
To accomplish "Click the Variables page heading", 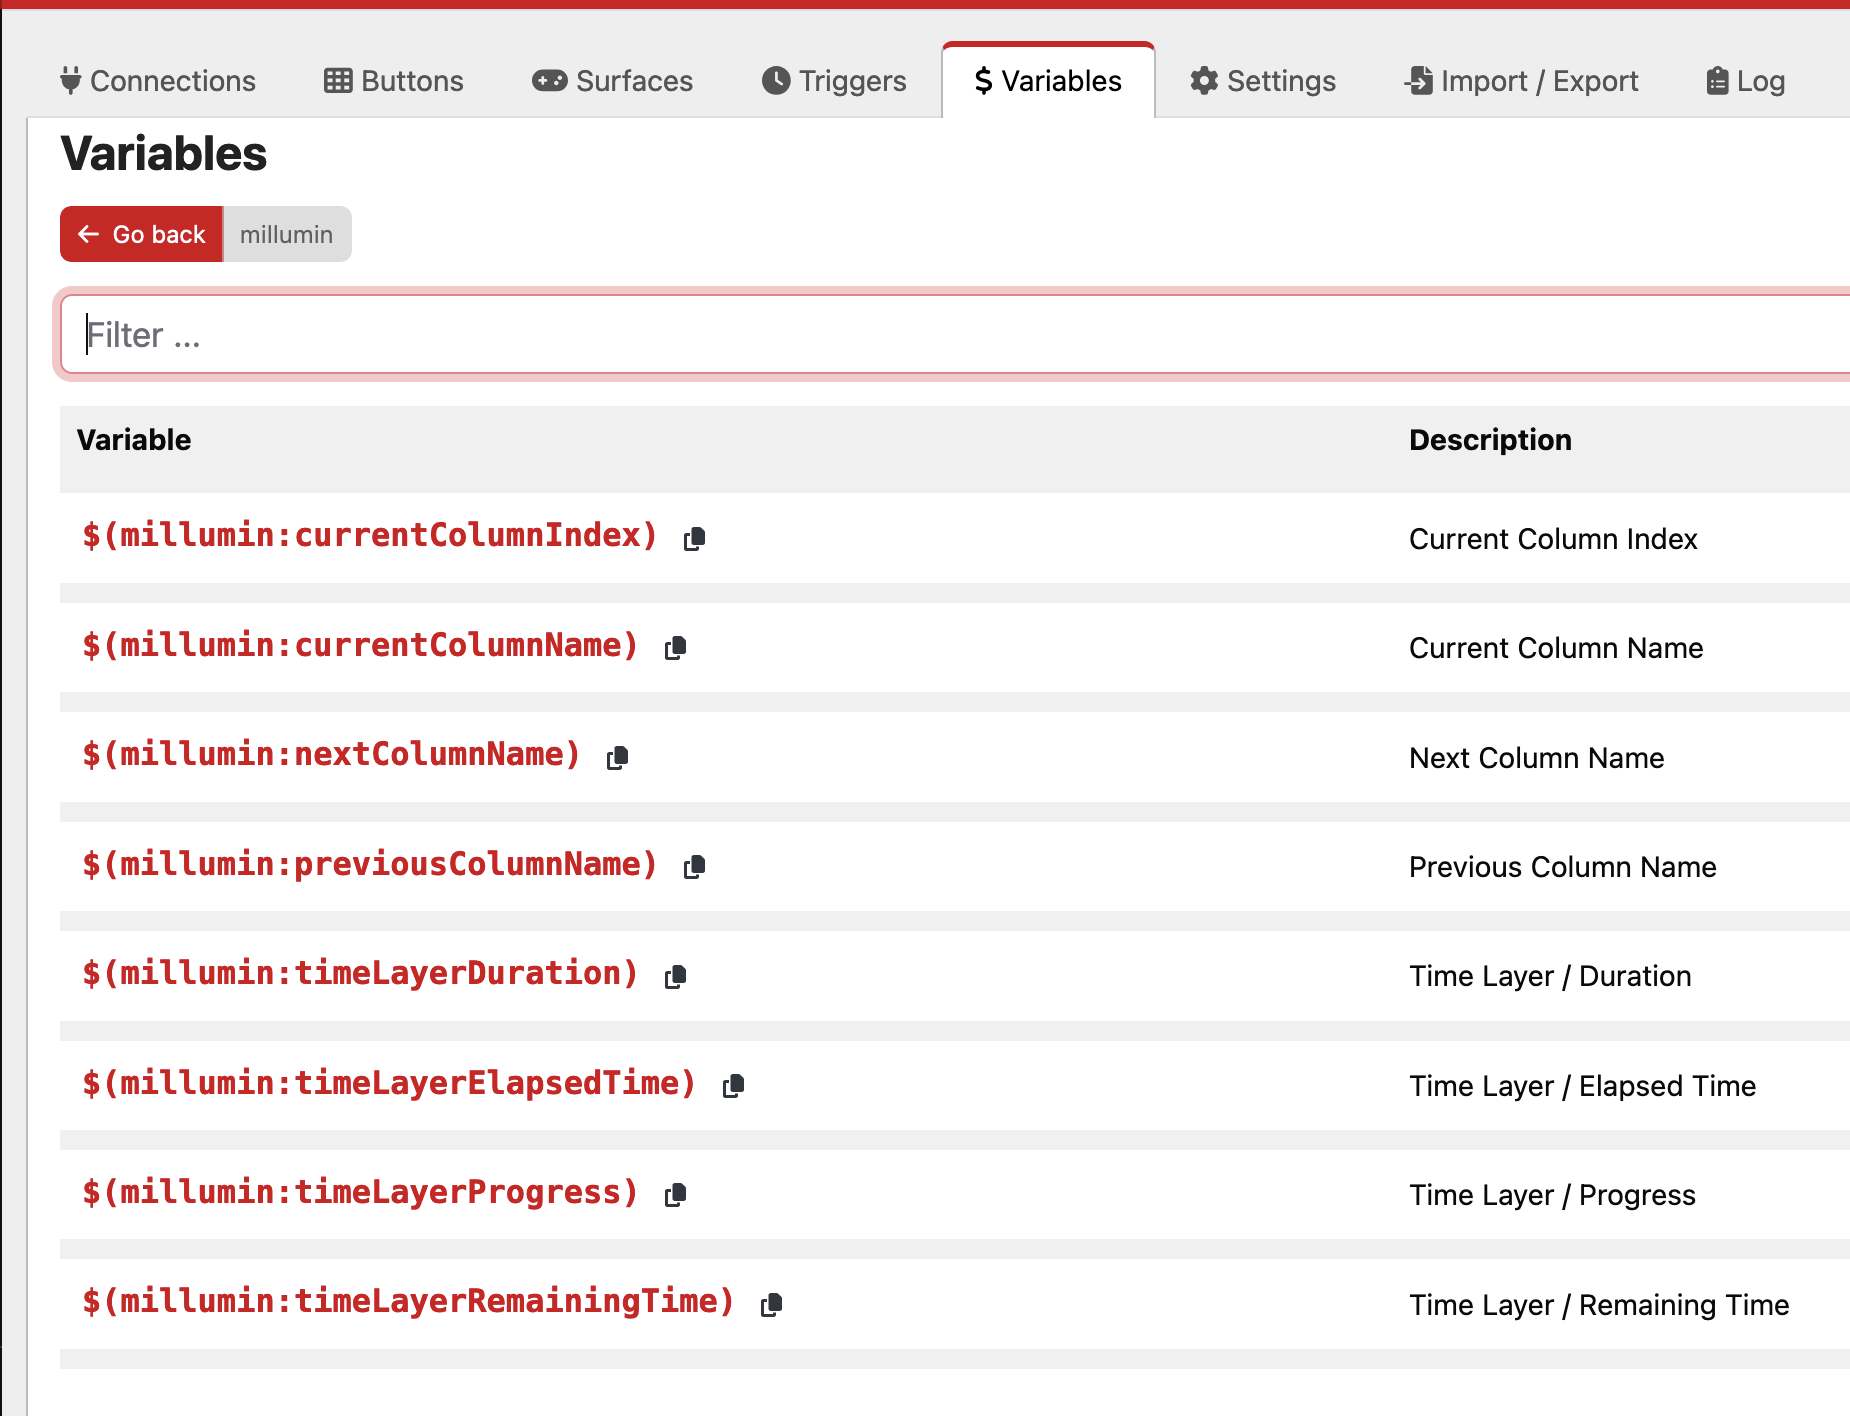I will (x=164, y=154).
